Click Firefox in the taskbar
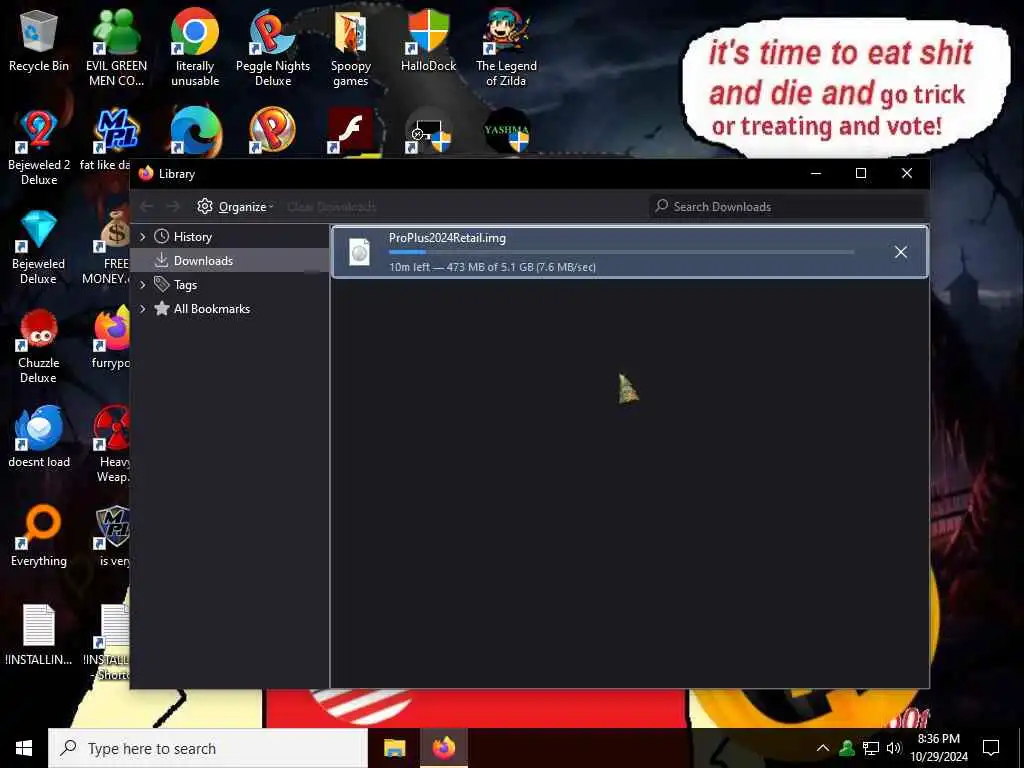Image resolution: width=1024 pixels, height=768 pixels. coord(444,748)
